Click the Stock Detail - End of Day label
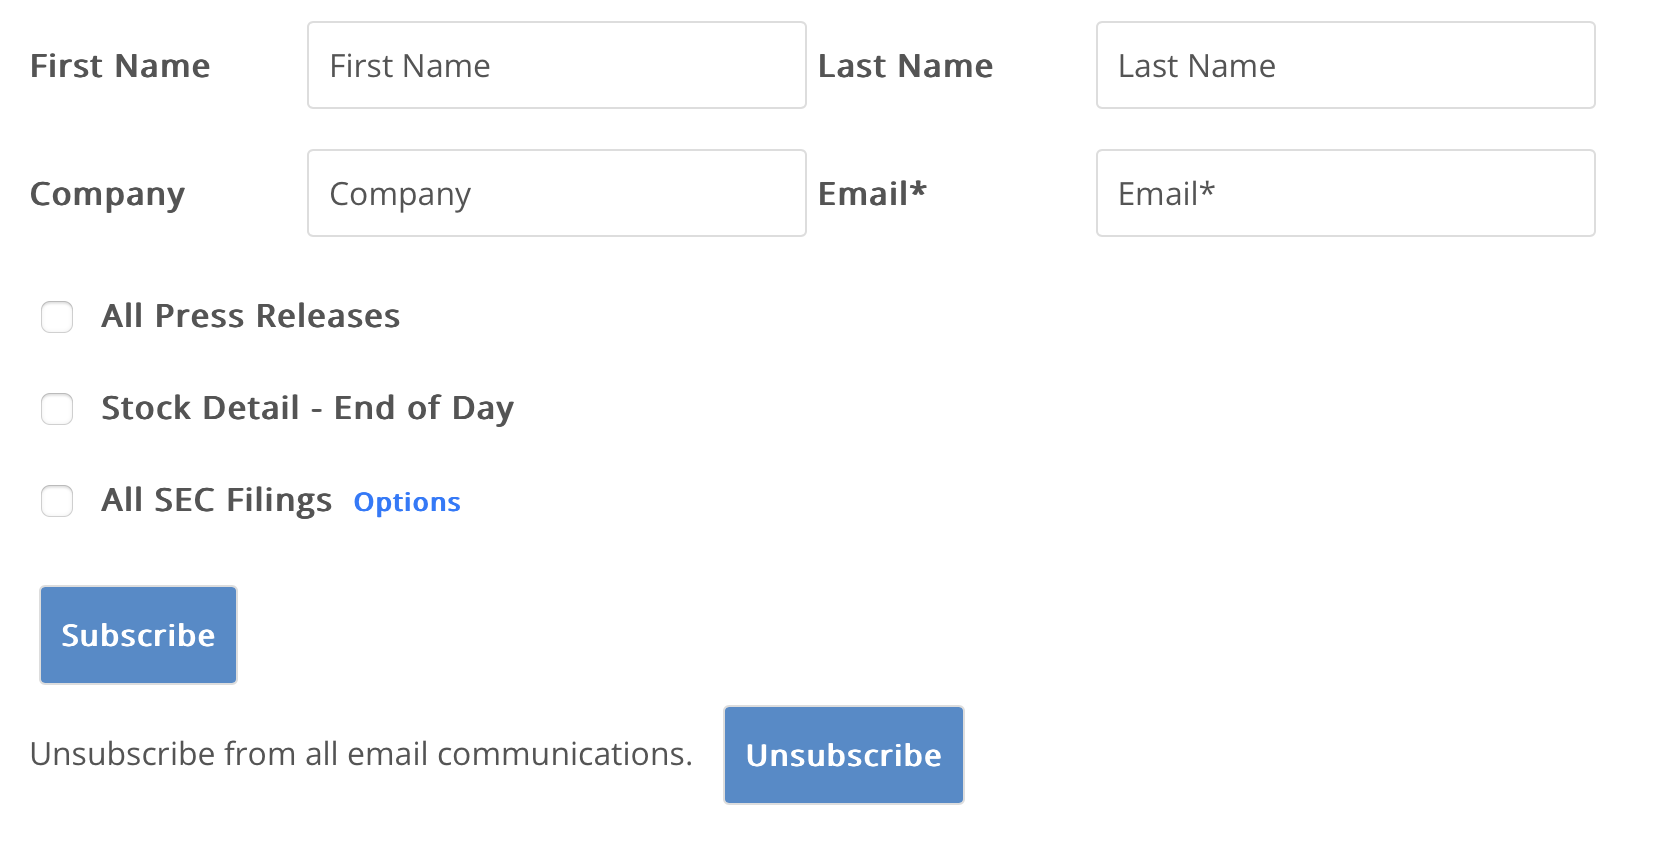Viewport: 1670px width, 844px height. click(307, 408)
